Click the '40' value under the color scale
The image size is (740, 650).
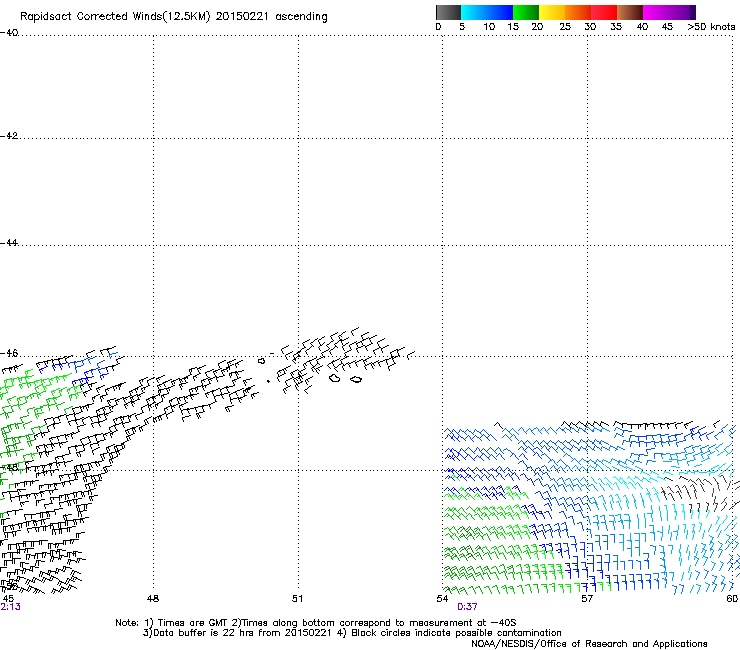642,27
